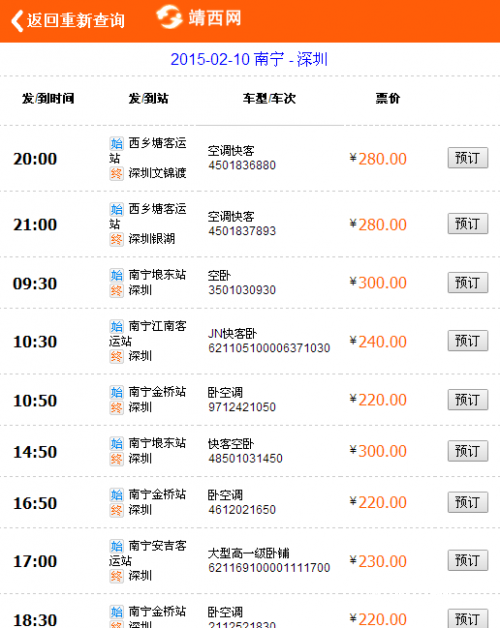Image resolution: width=500 pixels, height=628 pixels.
Task: Click the 始 icon for 09:30 南宁埌东站
Action: [x=117, y=275]
